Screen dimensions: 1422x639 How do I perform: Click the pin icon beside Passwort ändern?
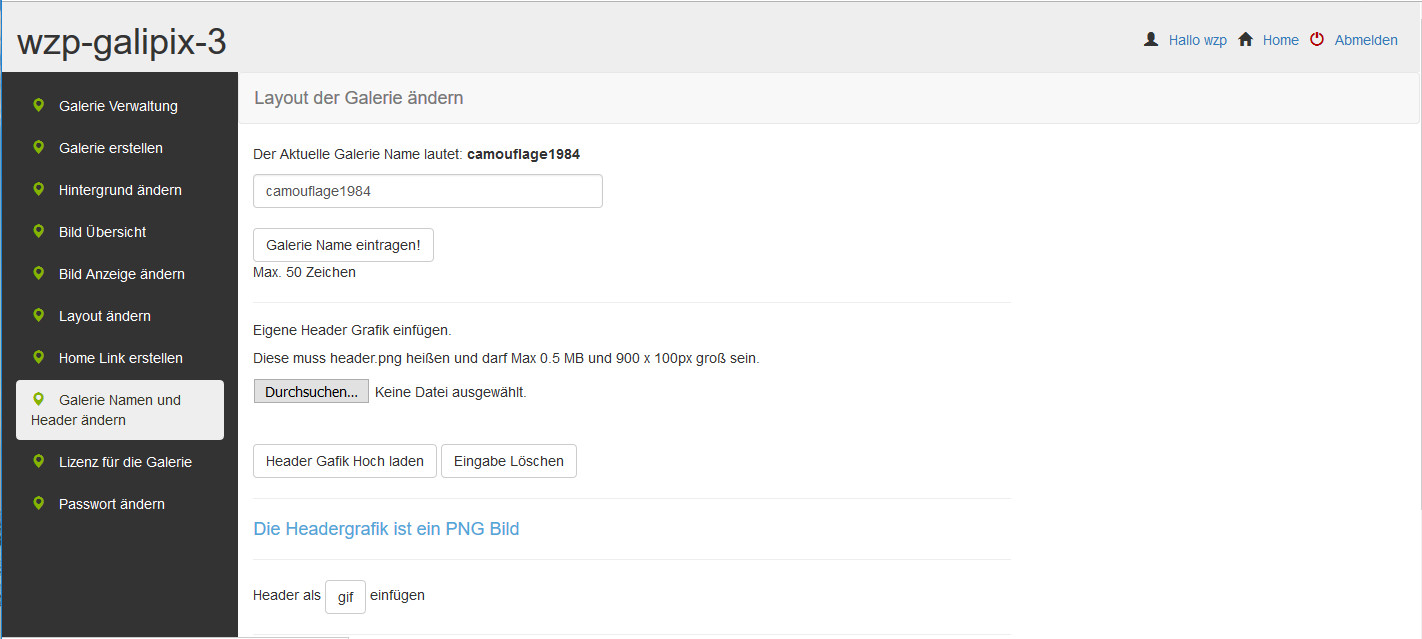[39, 503]
